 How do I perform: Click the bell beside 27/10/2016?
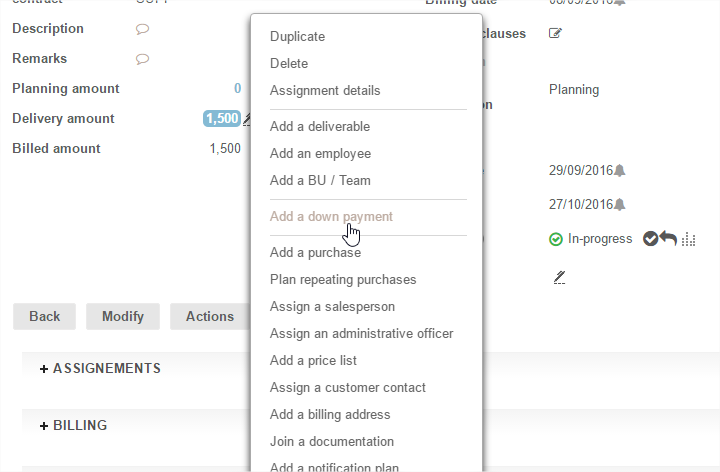coord(620,204)
